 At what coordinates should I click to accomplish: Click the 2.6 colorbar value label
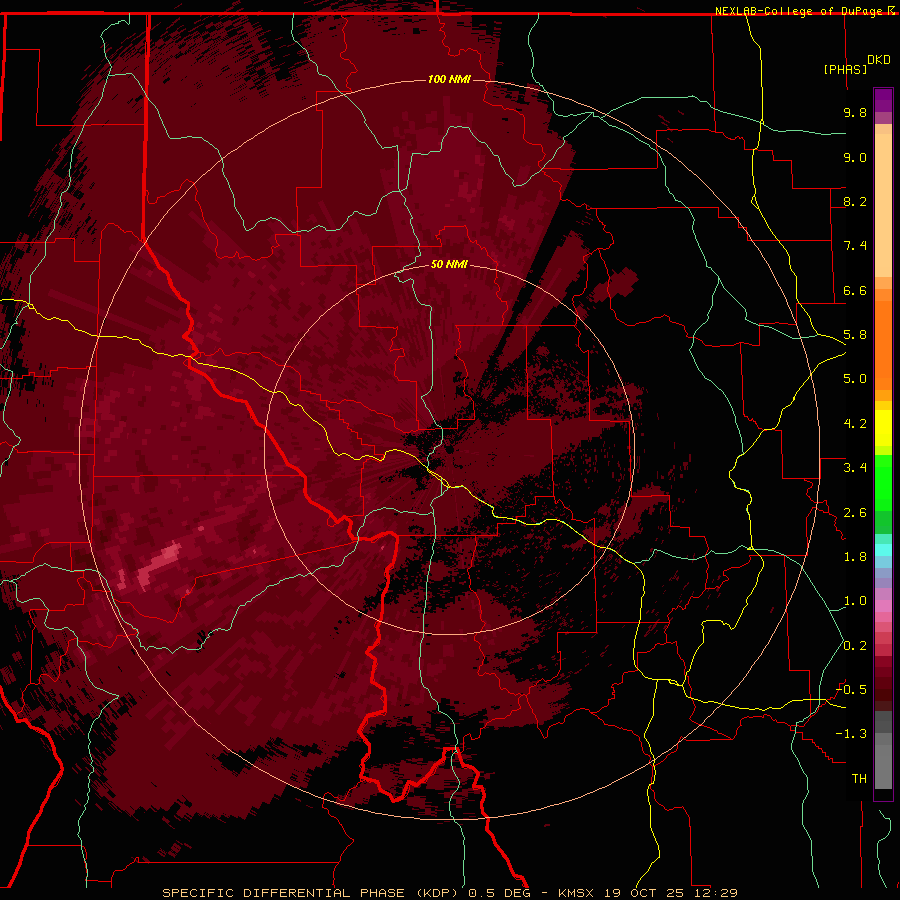855,513
